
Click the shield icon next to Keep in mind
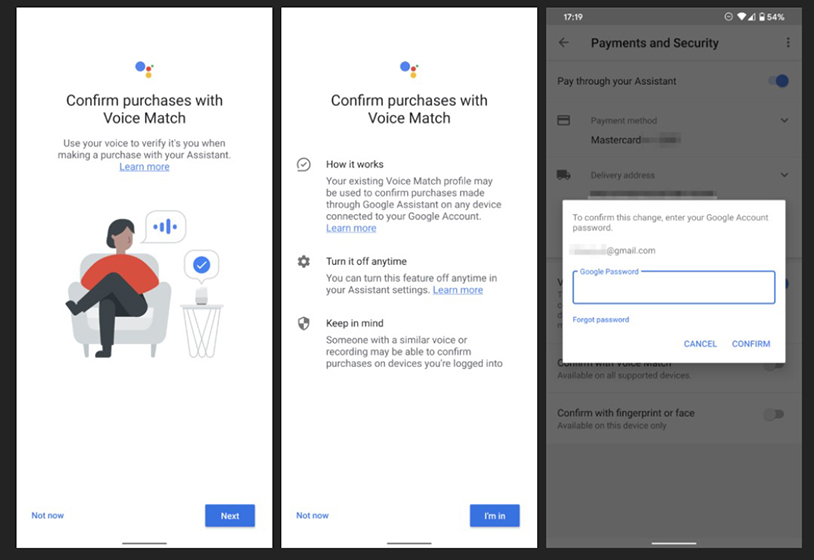[304, 323]
